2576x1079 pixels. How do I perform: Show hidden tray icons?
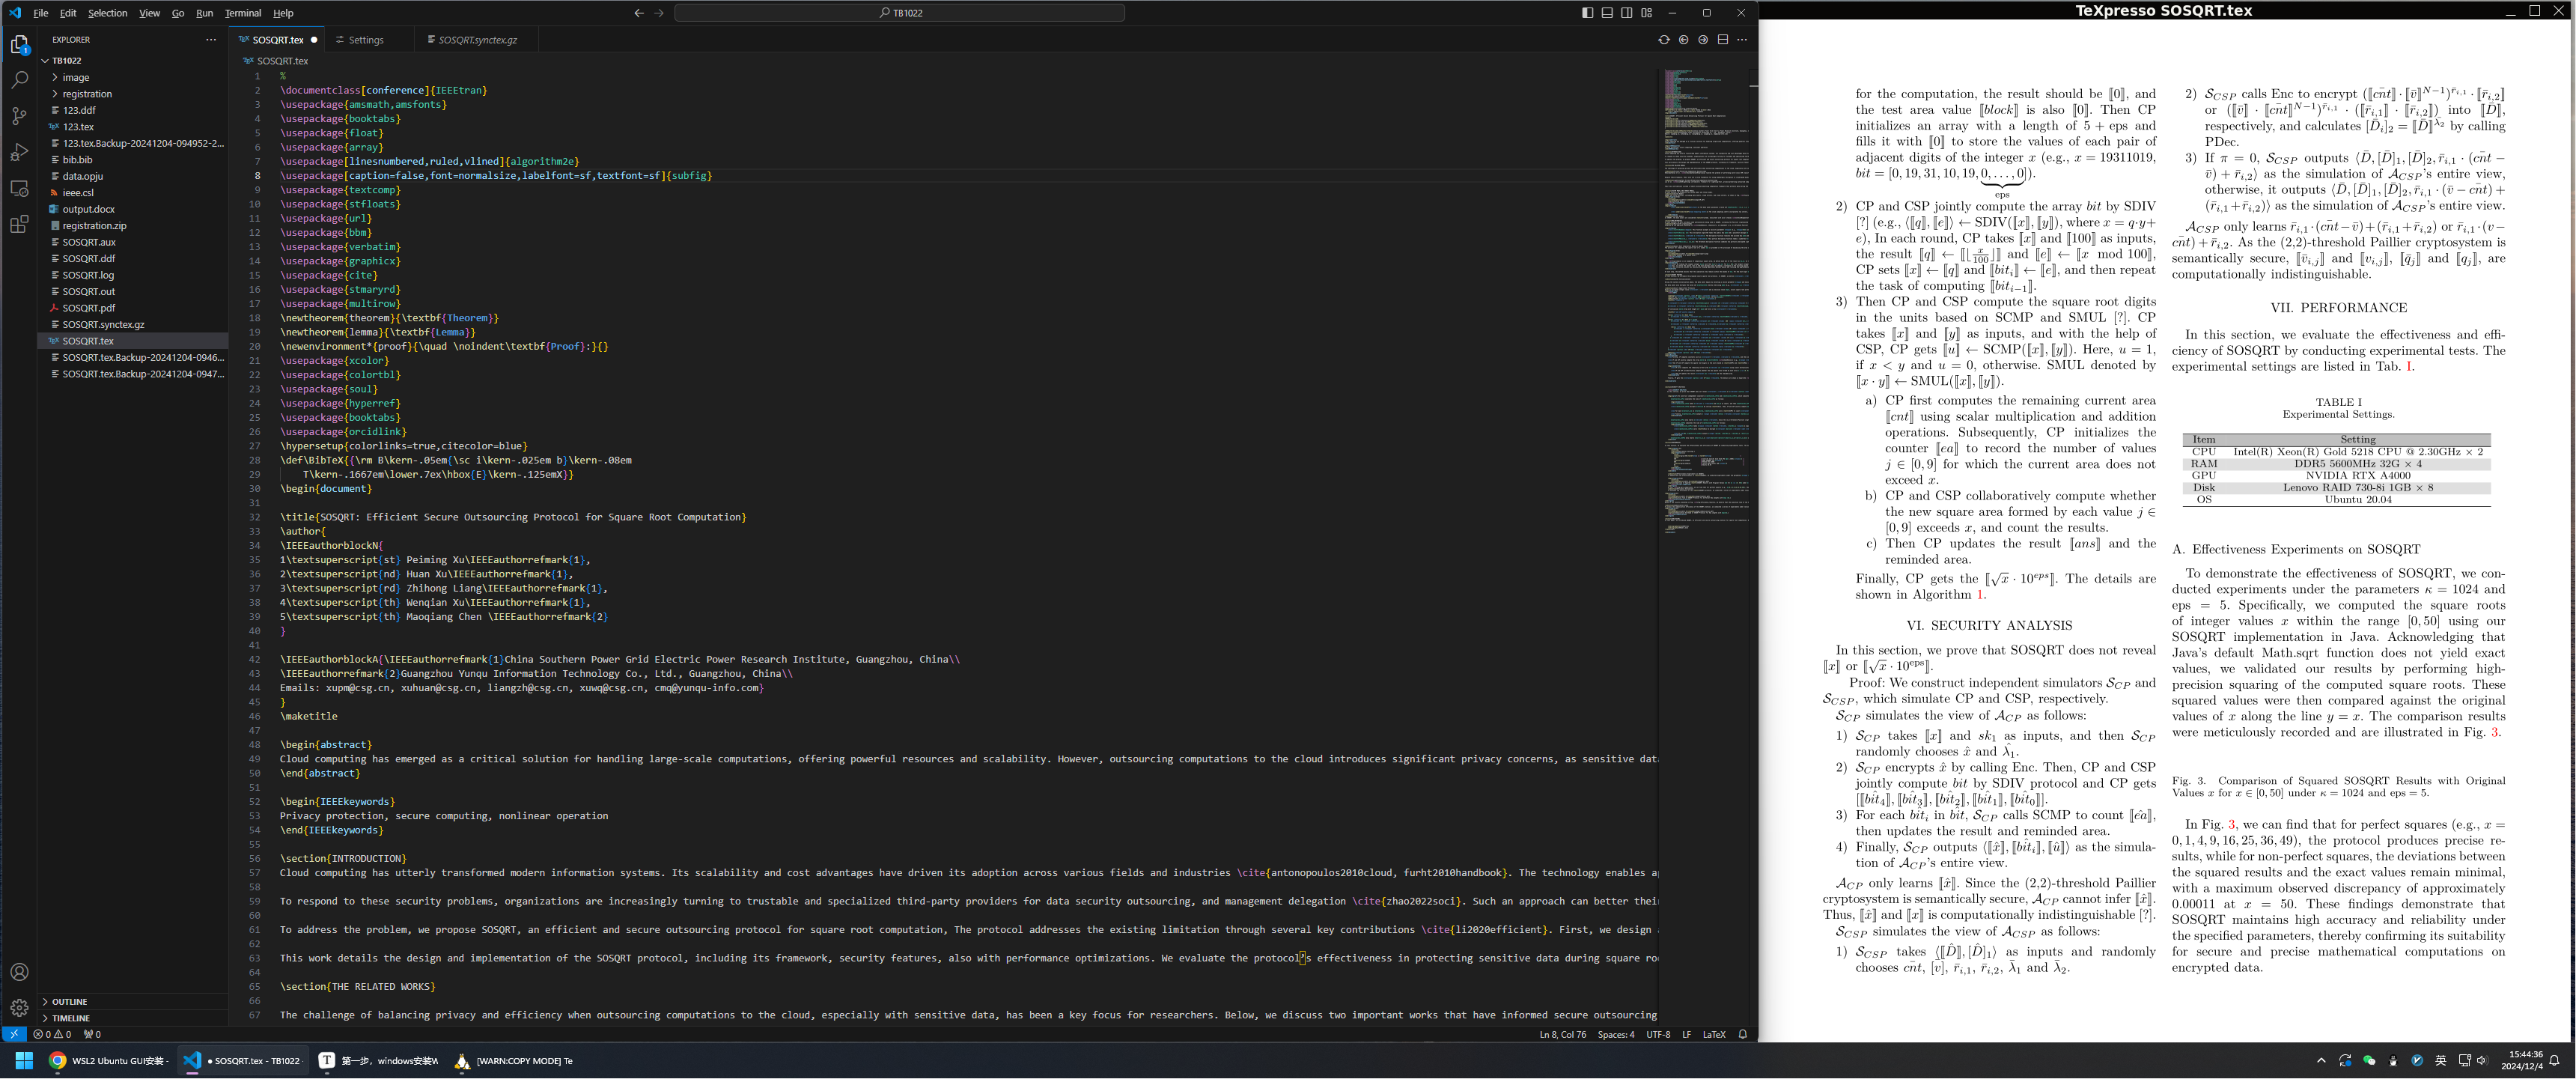(x=2321, y=1060)
